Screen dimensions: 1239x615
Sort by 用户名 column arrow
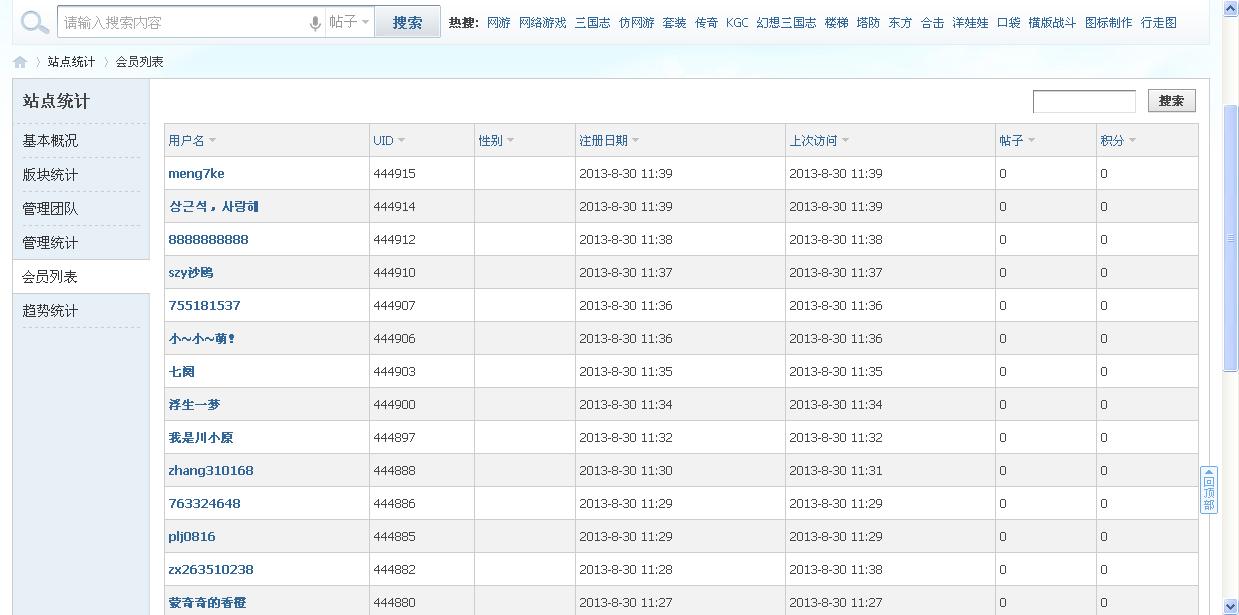pos(212,141)
